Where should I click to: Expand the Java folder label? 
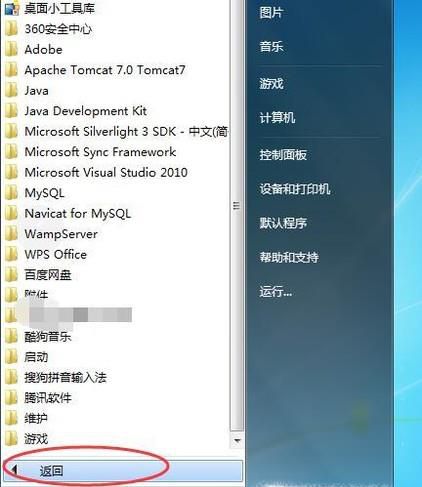[x=36, y=91]
